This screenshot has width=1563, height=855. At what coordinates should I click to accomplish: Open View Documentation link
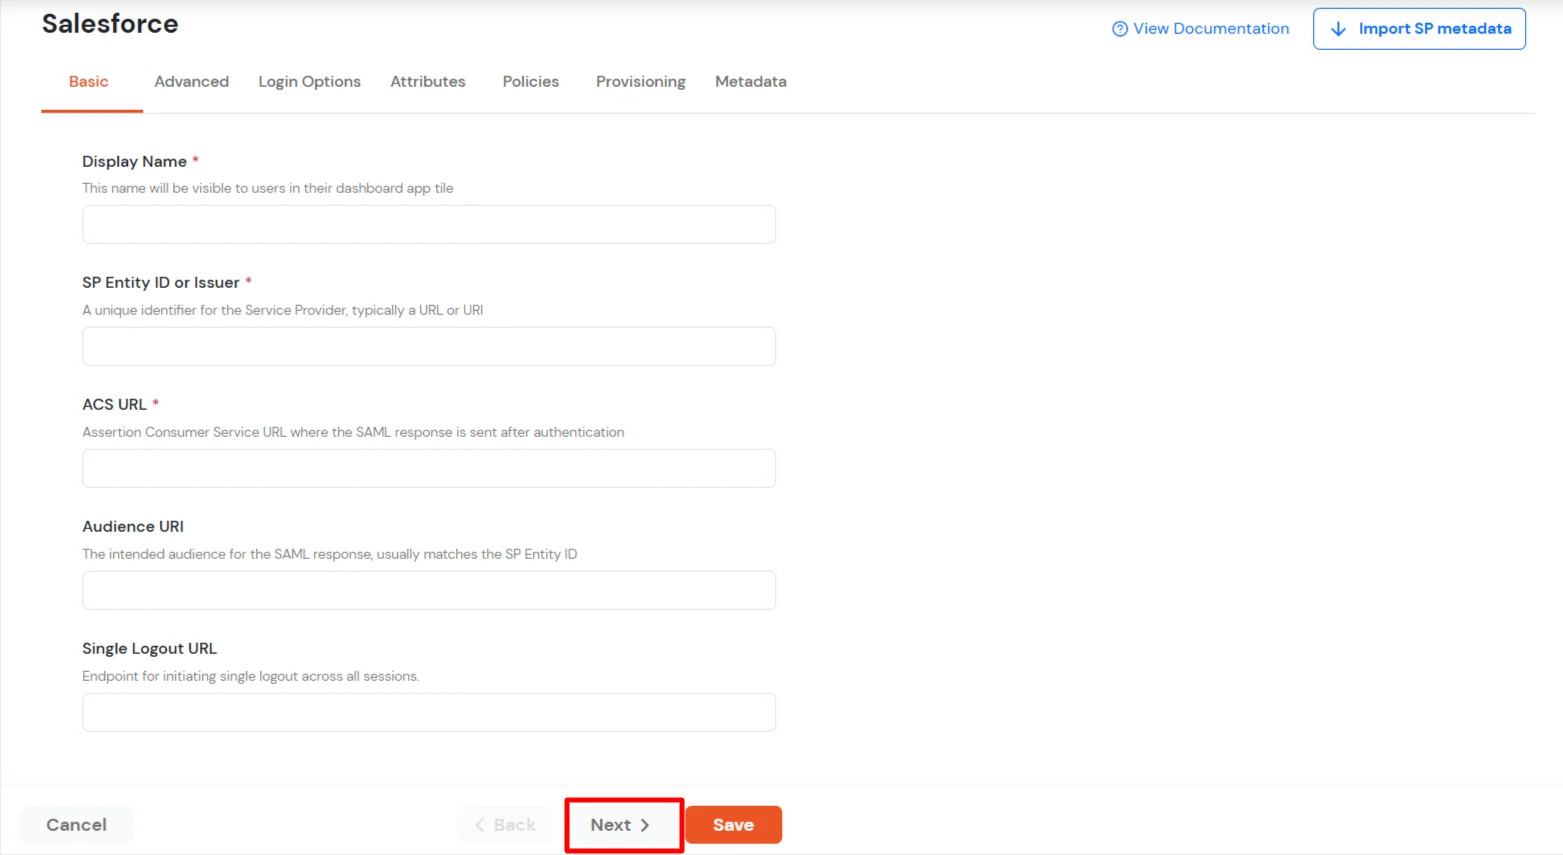coord(1210,29)
